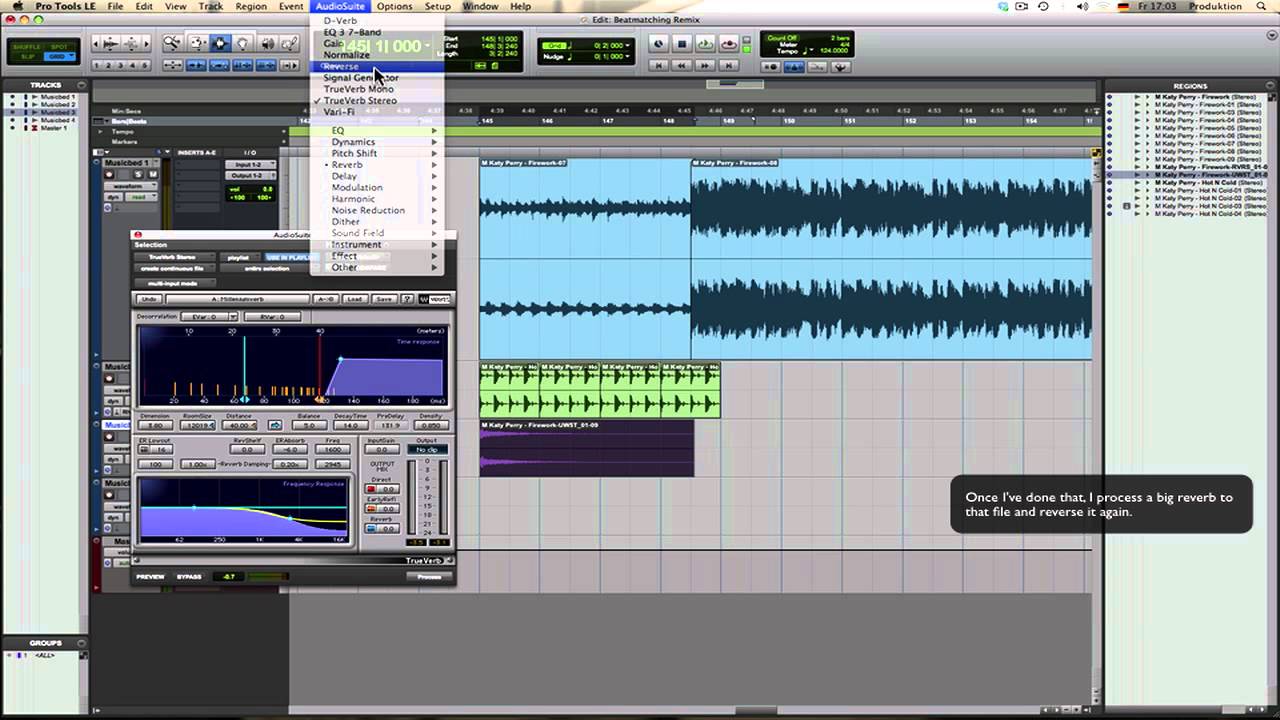Click Save preset in TrueVerb

[x=384, y=299]
